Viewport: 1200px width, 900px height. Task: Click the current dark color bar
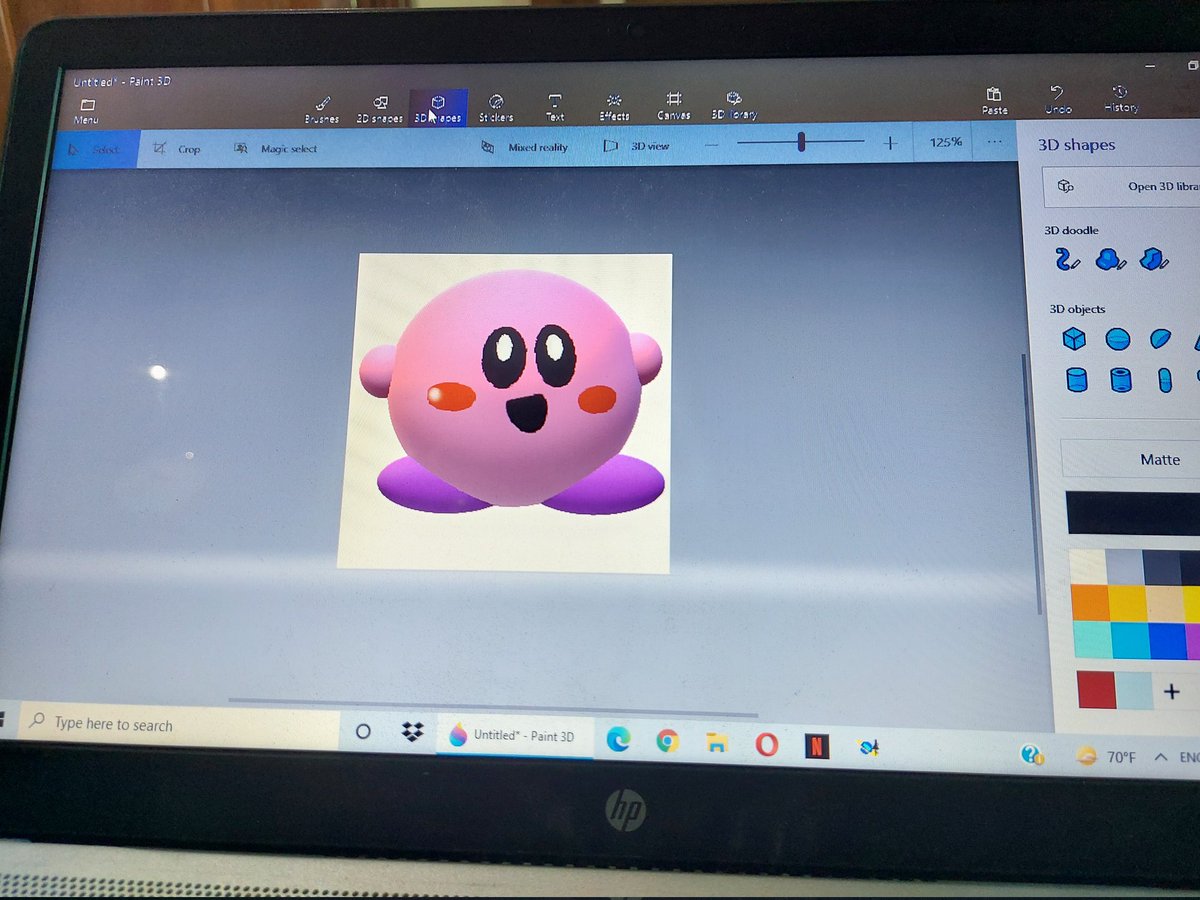pyautogui.click(x=1133, y=512)
